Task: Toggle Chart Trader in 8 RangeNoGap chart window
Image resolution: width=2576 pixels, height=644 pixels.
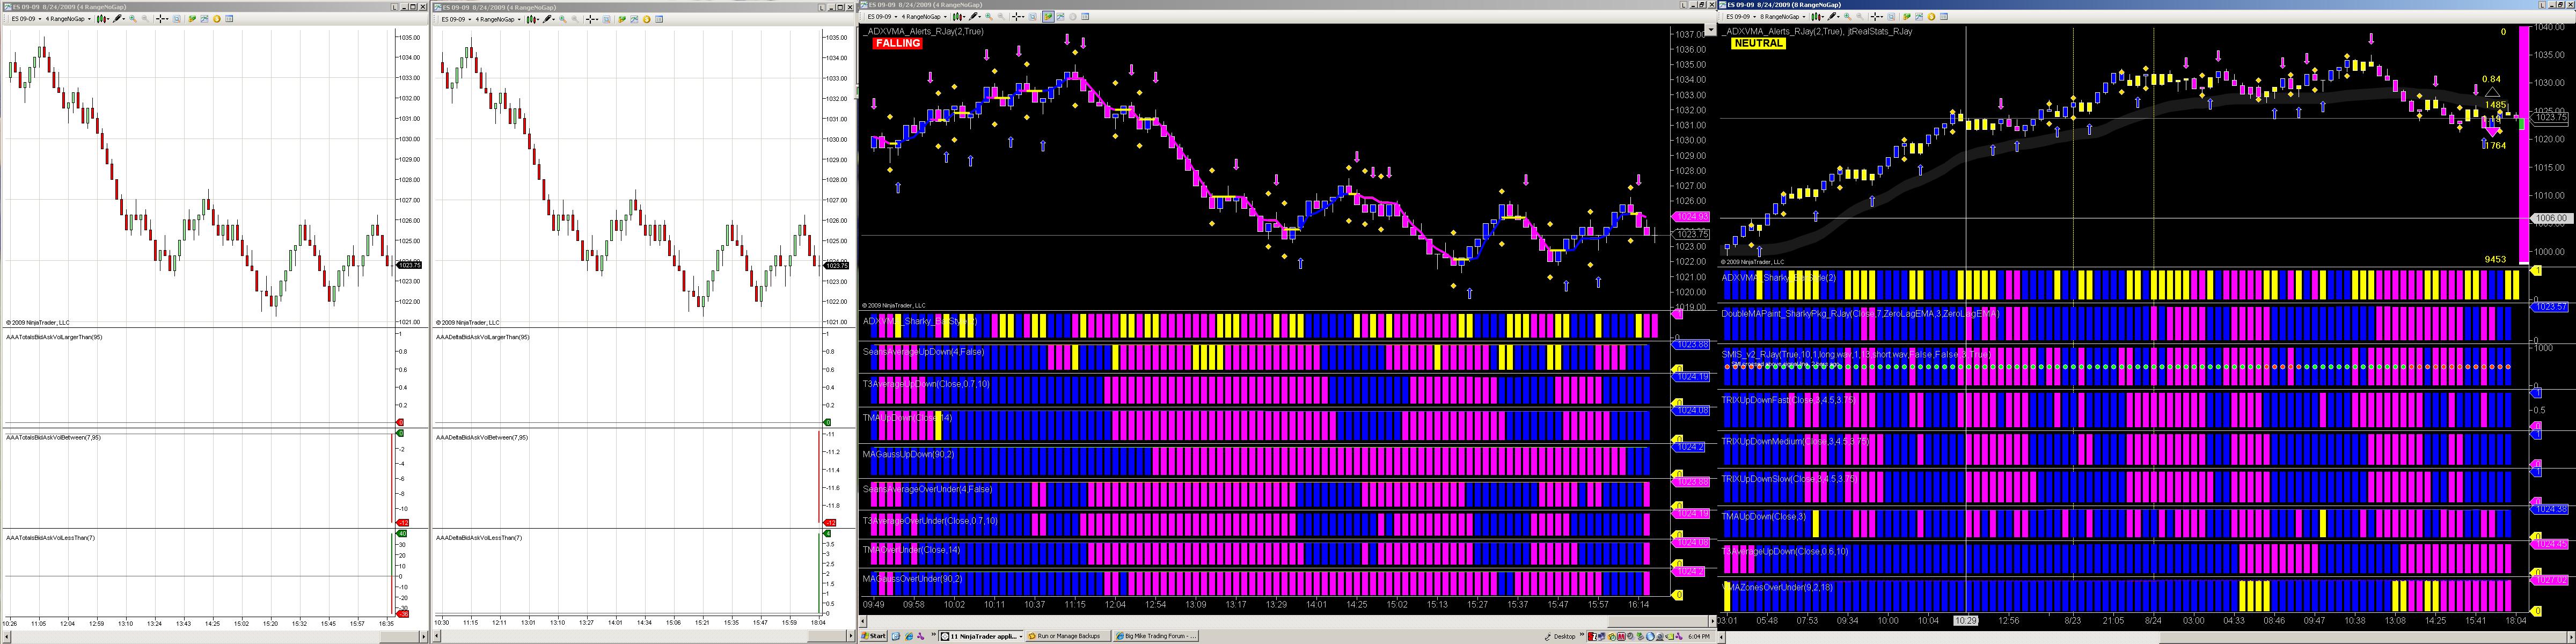Action: coord(1907,17)
